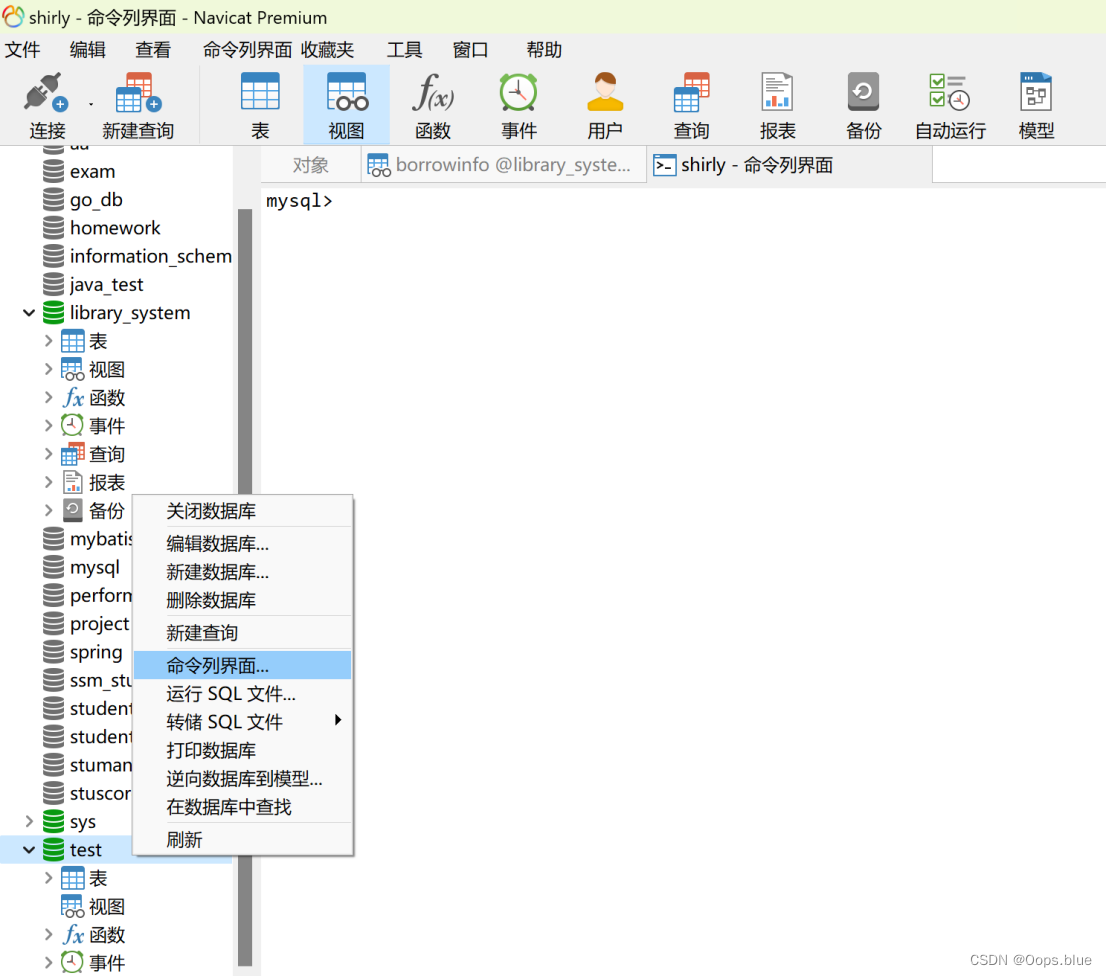
Task: Click 查询 queries icon under library_system
Action: [x=73, y=454]
